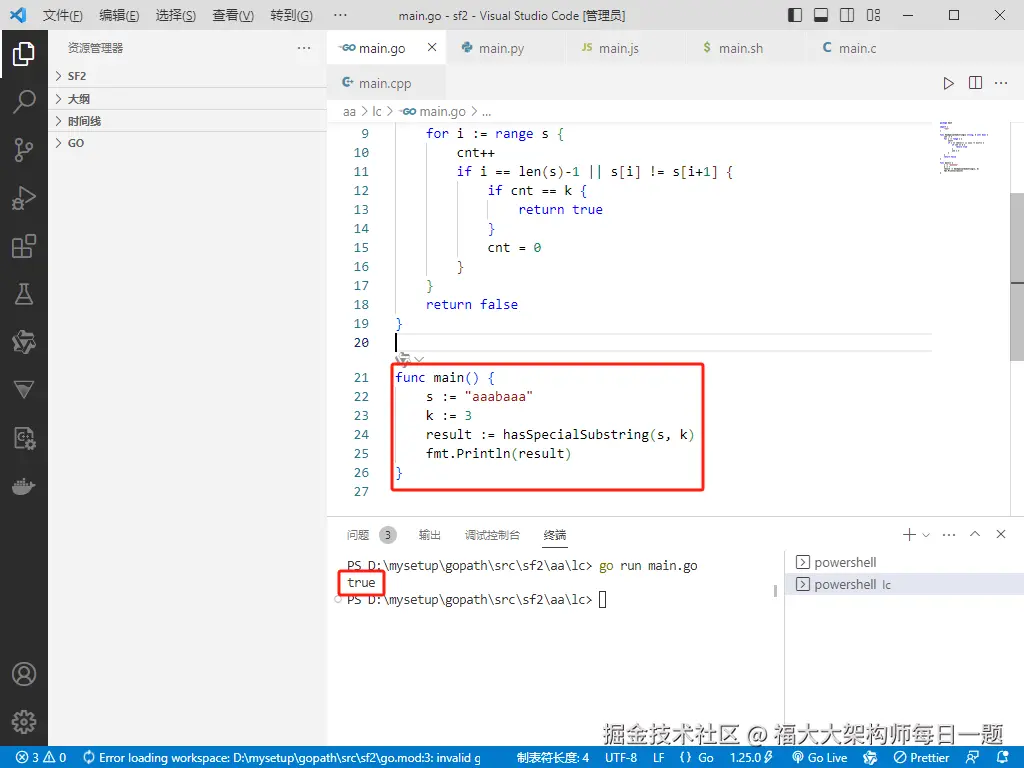Switch to main.c editor tab
The image size is (1024, 768).
pos(865,48)
